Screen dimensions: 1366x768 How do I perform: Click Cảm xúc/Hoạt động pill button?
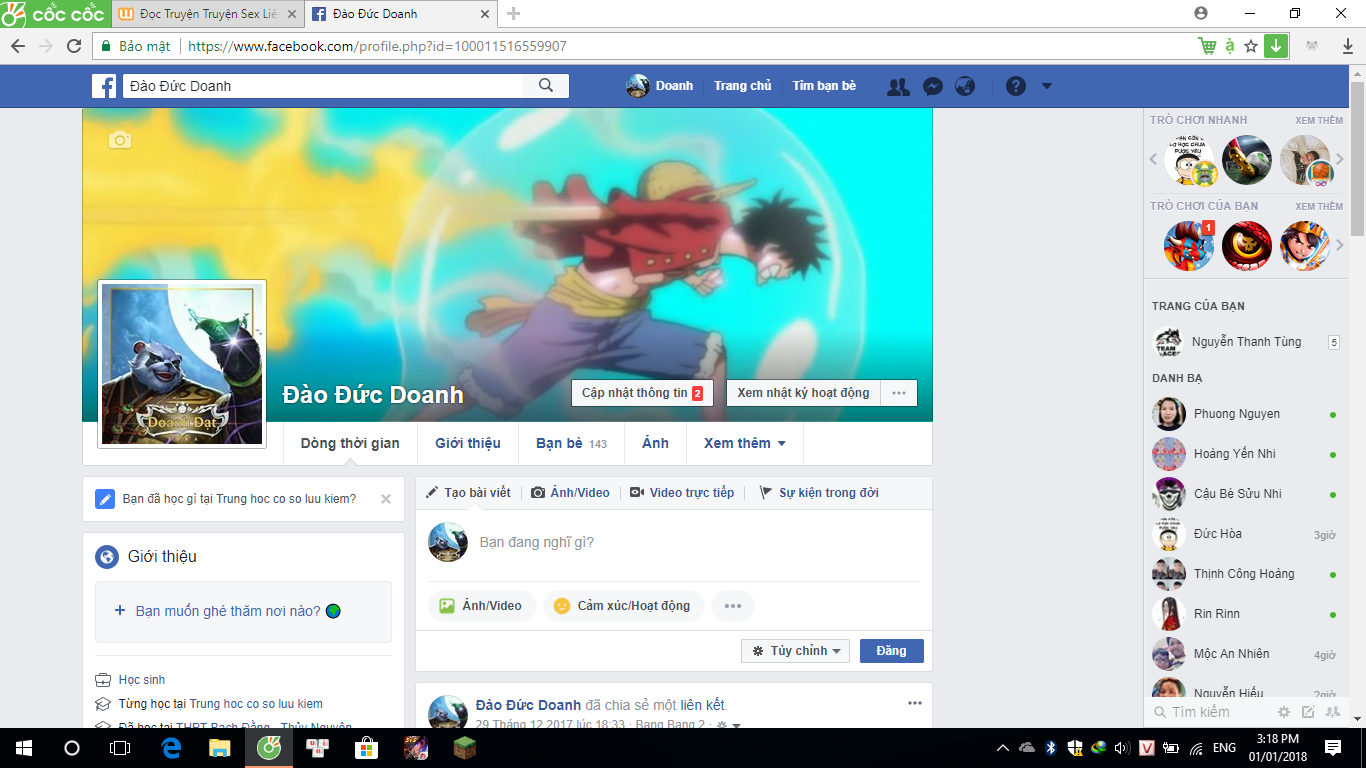pos(624,606)
